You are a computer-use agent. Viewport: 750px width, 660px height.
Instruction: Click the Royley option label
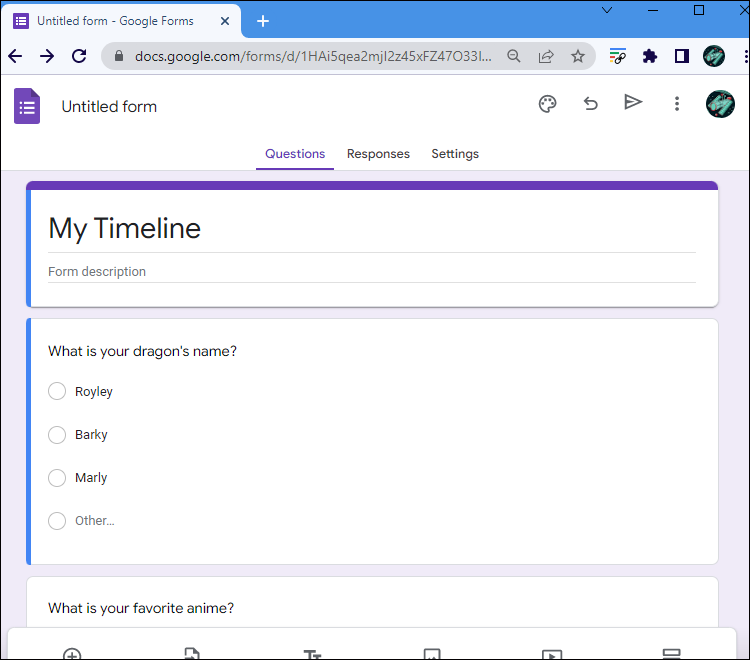(94, 392)
